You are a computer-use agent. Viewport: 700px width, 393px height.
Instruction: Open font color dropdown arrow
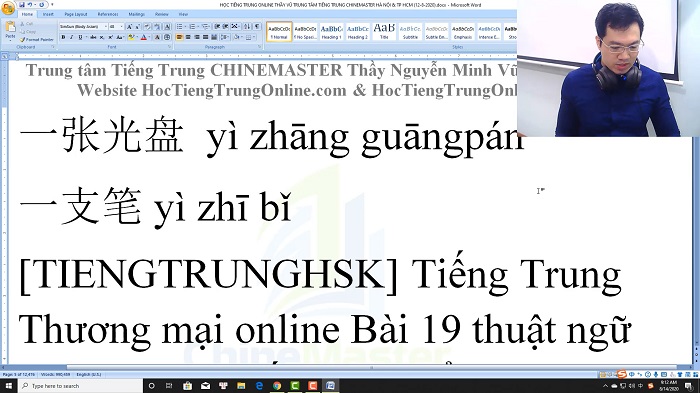tap(149, 37)
